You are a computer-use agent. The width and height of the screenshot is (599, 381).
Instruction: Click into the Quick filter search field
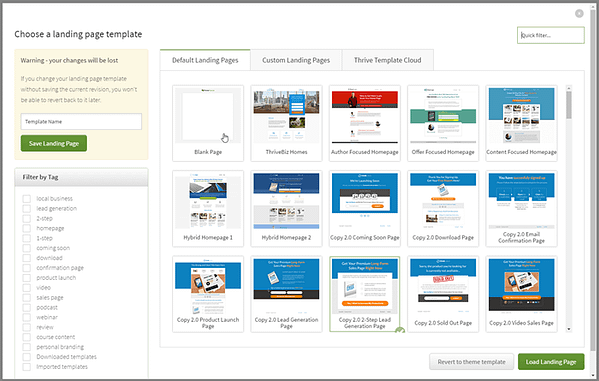(x=550, y=35)
